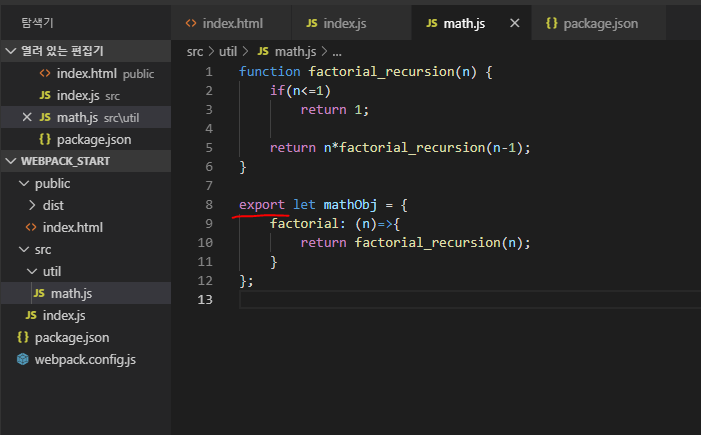701x435 pixels.
Task: Switch to the index.html tab
Action: pyautogui.click(x=232, y=23)
